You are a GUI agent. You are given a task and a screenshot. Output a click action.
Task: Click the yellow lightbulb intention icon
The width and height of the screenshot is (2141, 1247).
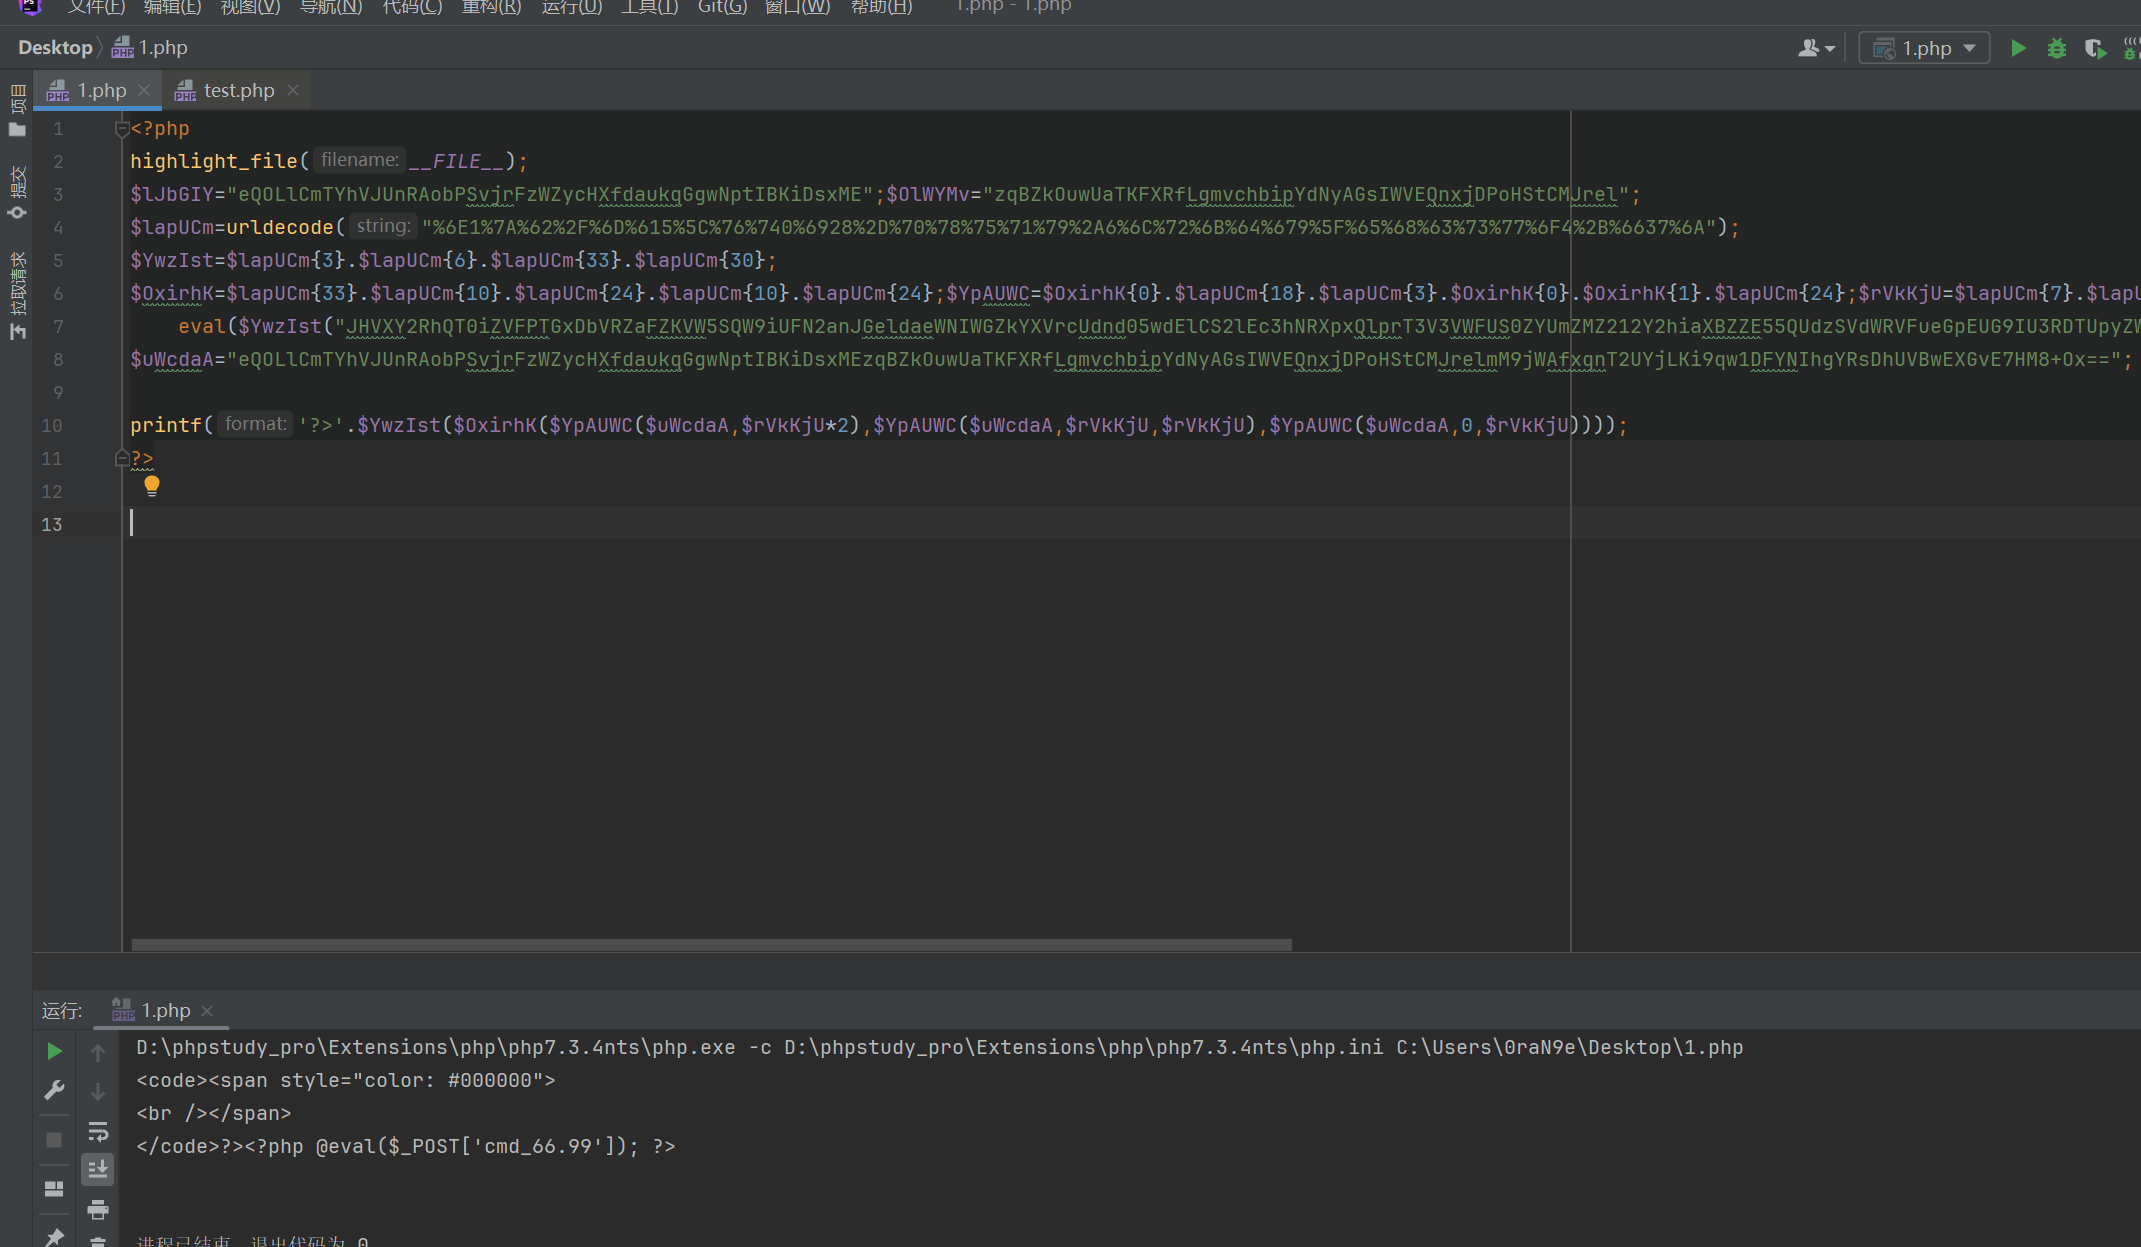[x=152, y=486]
